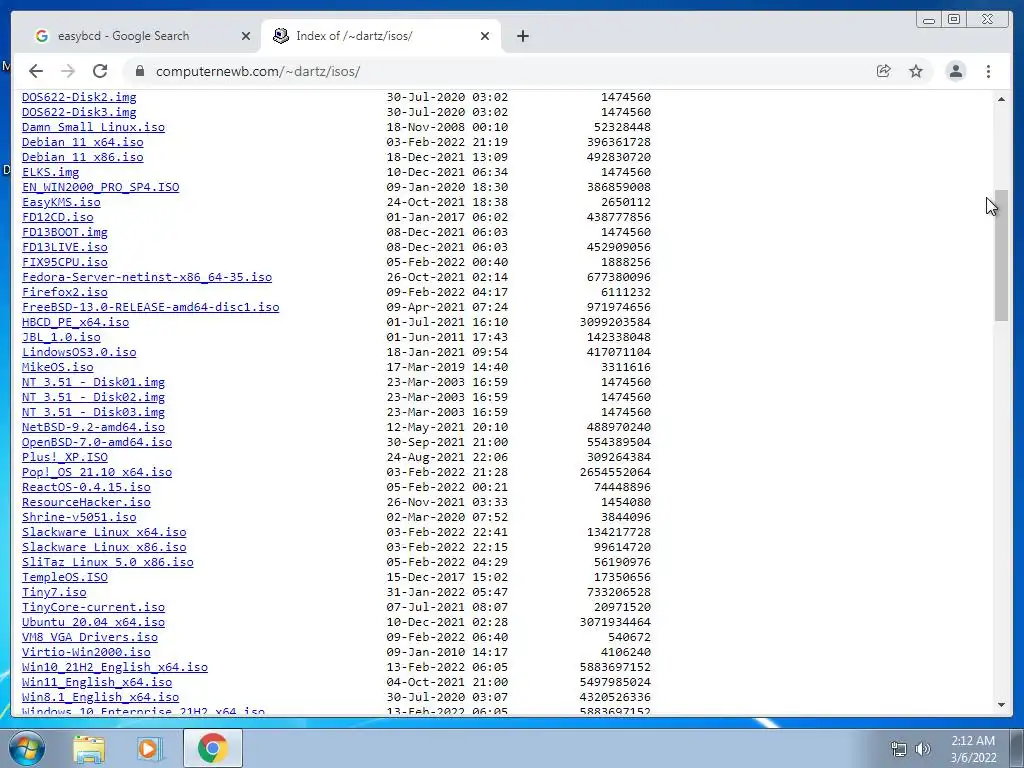The image size is (1024, 768).
Task: Open MikeOS.iso link
Action: click(x=57, y=368)
